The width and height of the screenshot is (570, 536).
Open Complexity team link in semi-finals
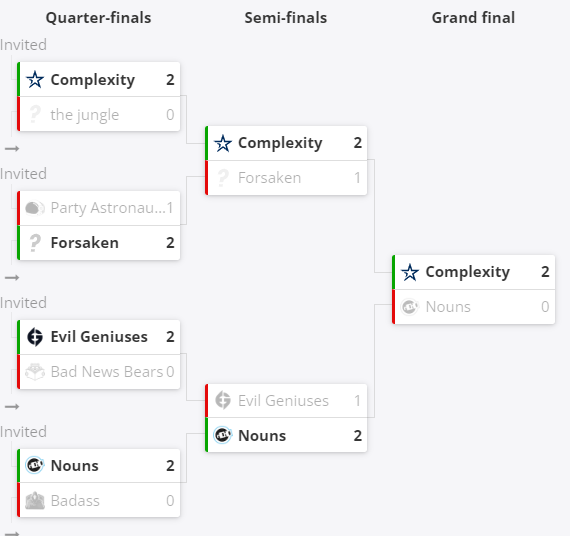(280, 143)
